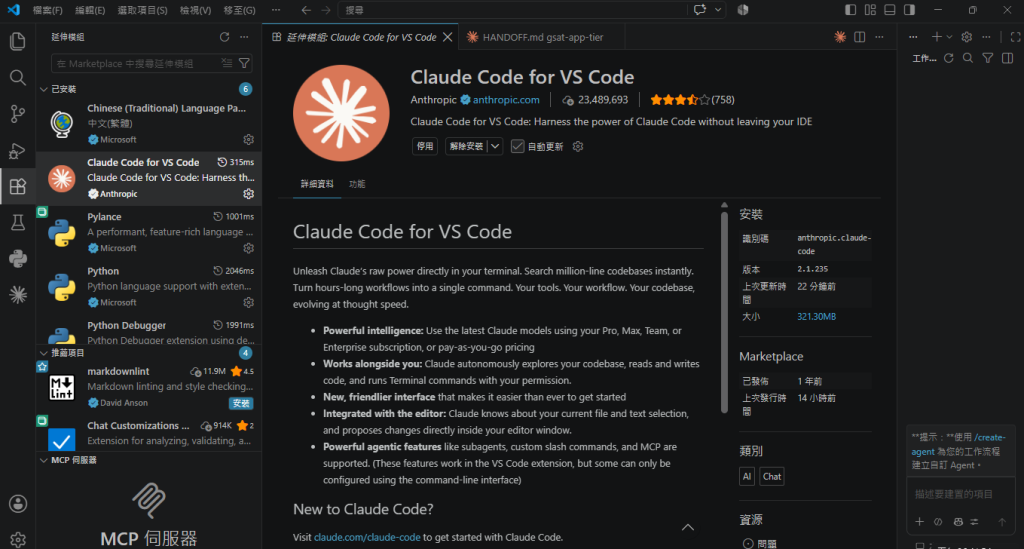Open the View menu
The image size is (1024, 549).
[x=195, y=10]
